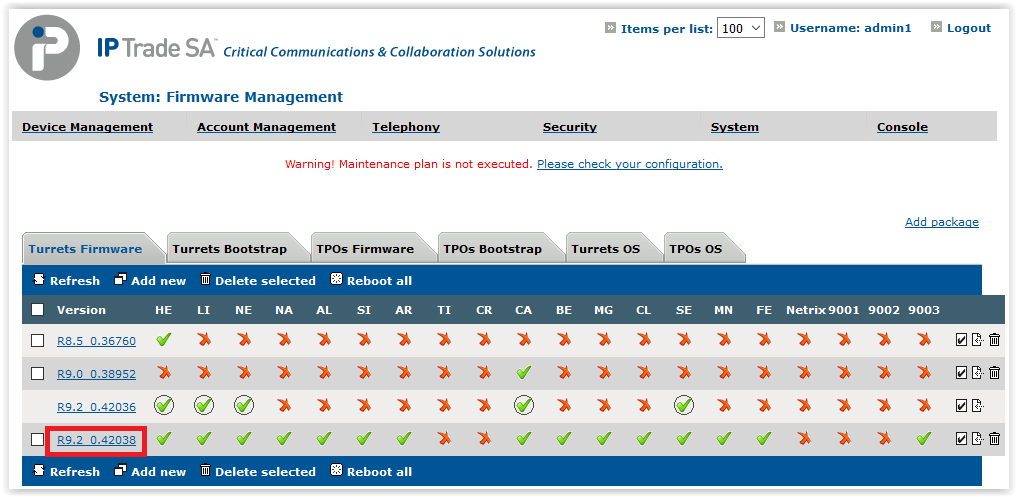
Task: Tick the checkbox for R8.5_0.36760
Action: [38, 341]
